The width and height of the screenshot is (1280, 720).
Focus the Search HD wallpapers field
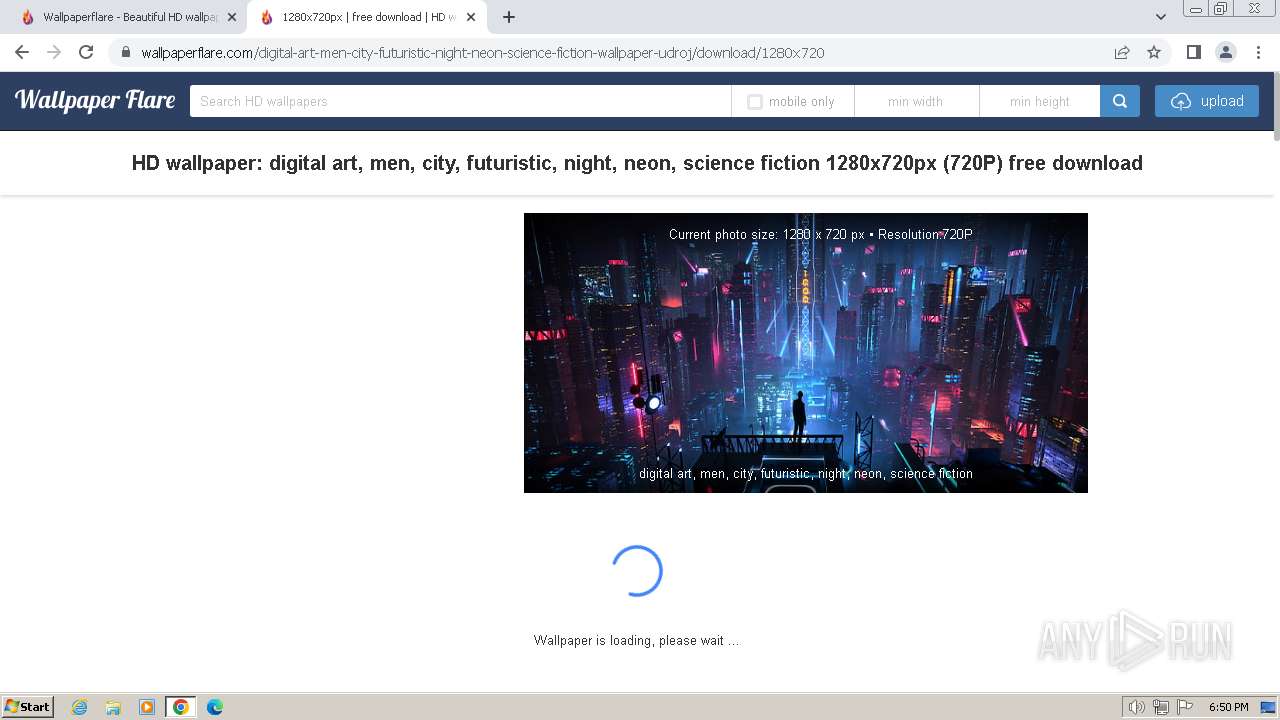460,101
